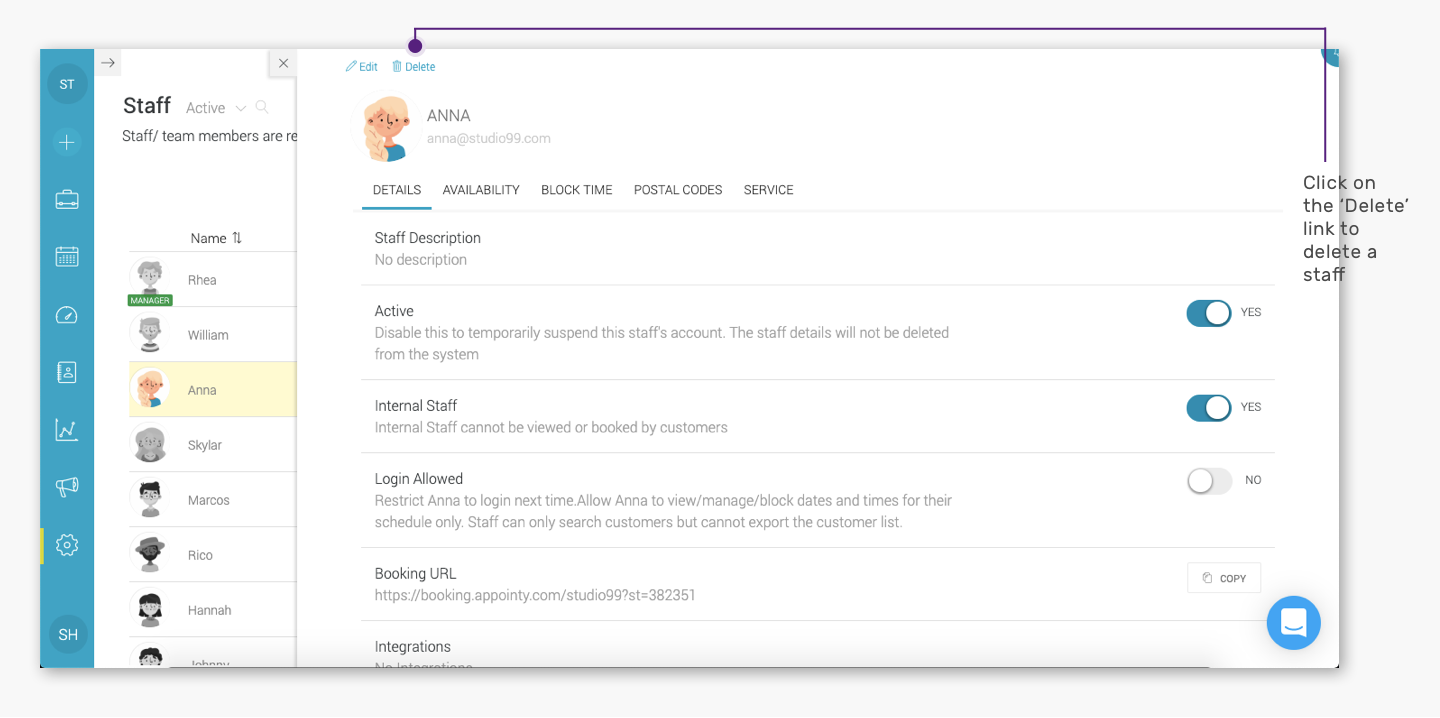Click the Edit link
Screen dimensions: 1440x718
pyautogui.click(x=362, y=67)
